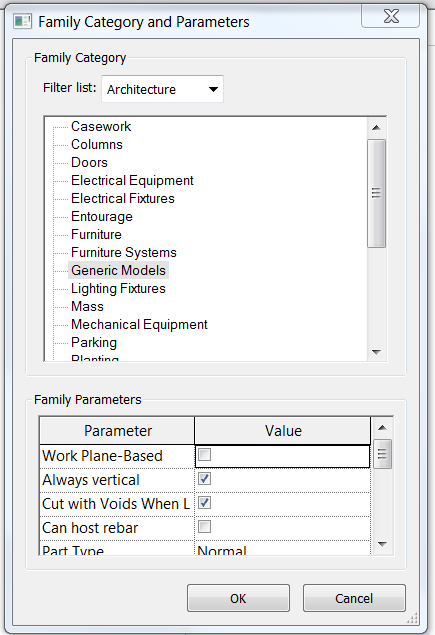Select Electrical Fixtures category

coord(123,198)
